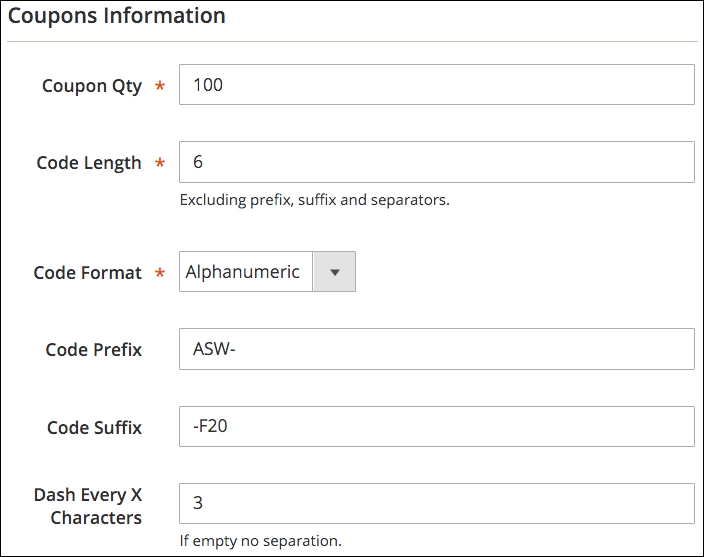This screenshot has width=704, height=557.
Task: Click the 'Excluding prefix, suffix and separators' note
Action: point(314,200)
